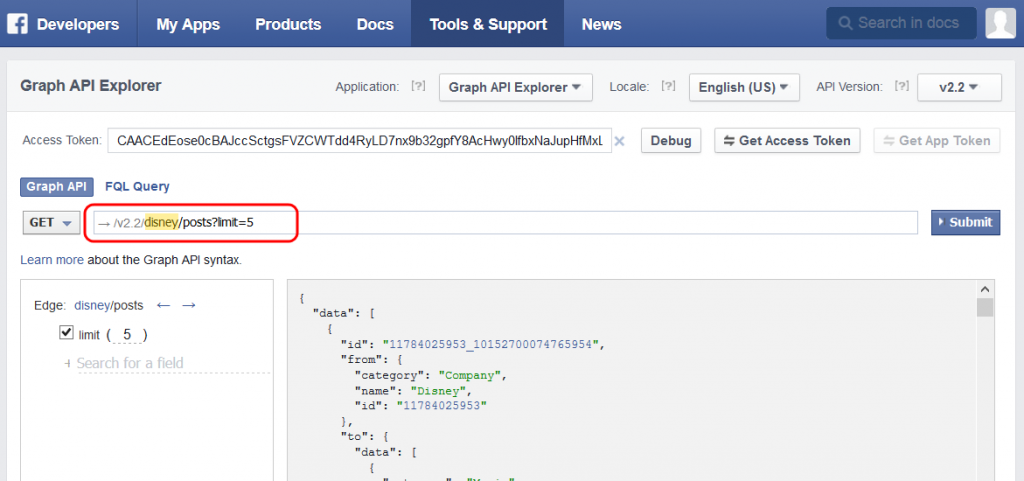Switch to the FQL Query tab

[137, 187]
